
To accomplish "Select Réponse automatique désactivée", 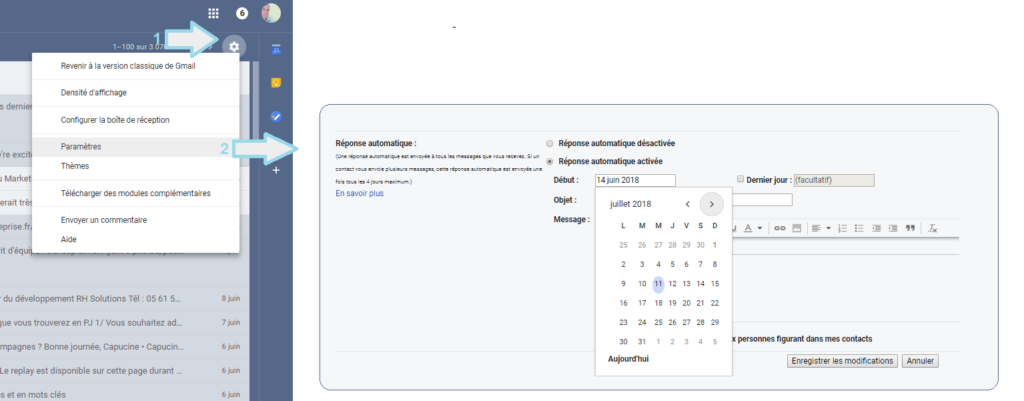I will (x=549, y=143).
